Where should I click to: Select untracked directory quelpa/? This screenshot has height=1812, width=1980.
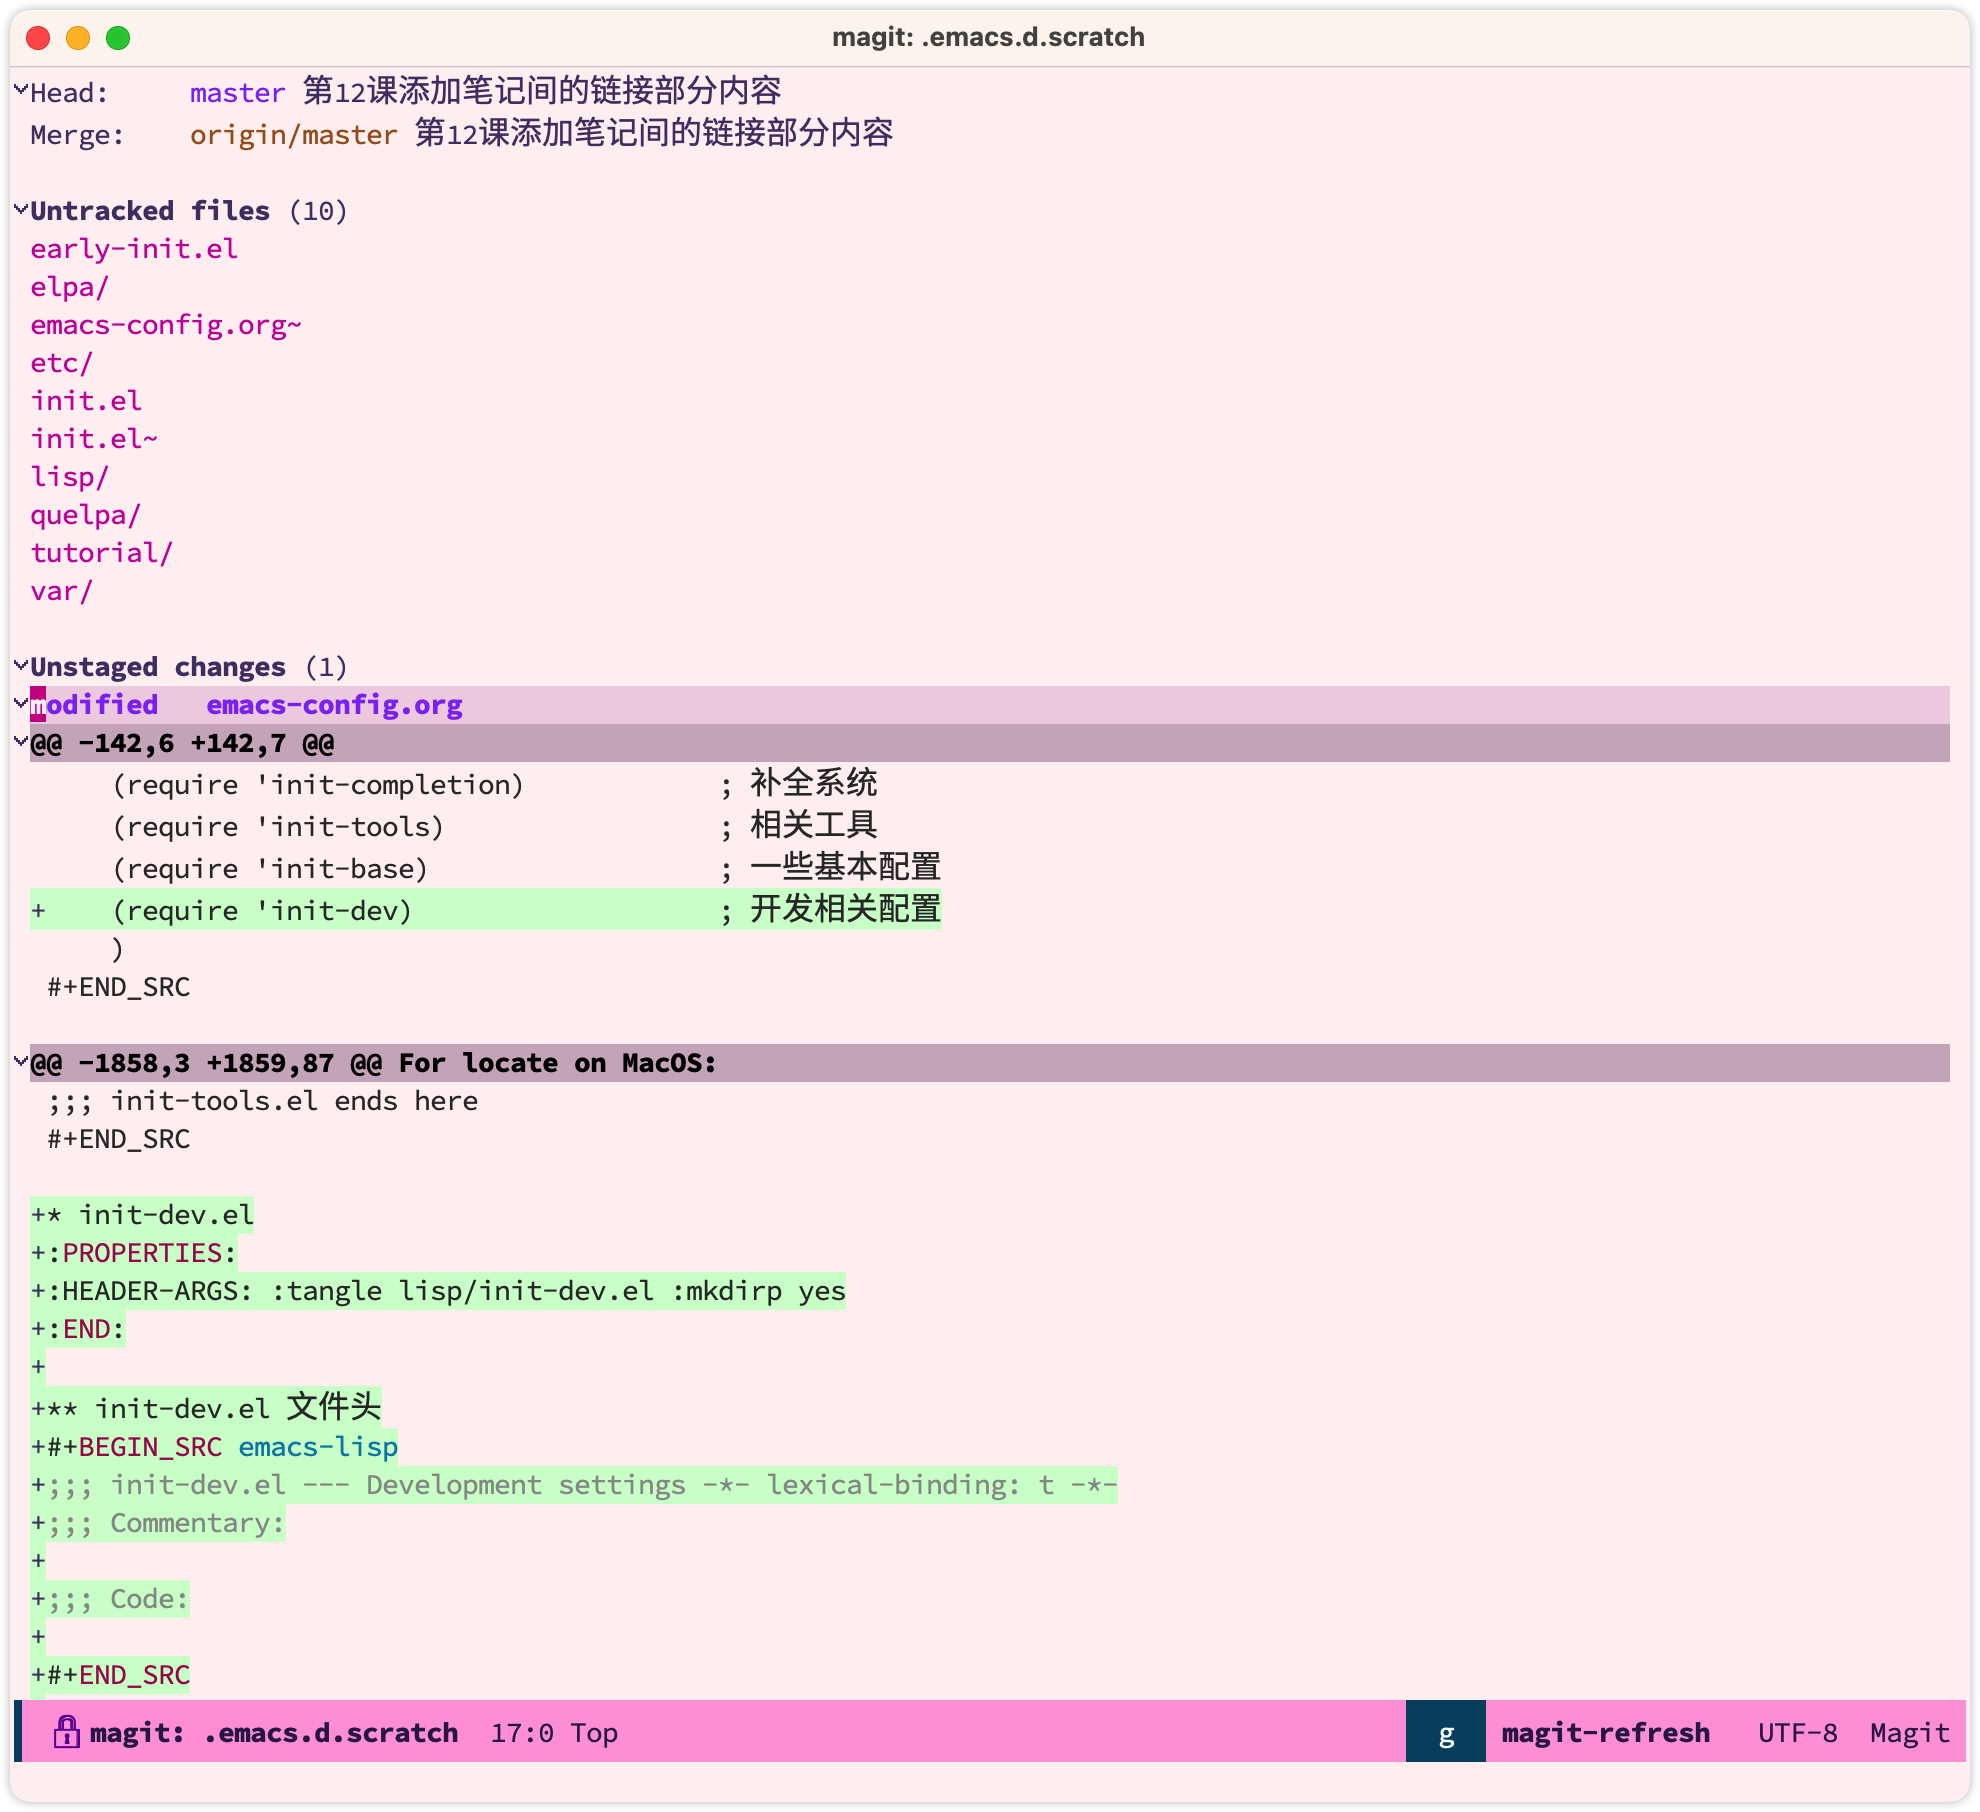coord(85,515)
